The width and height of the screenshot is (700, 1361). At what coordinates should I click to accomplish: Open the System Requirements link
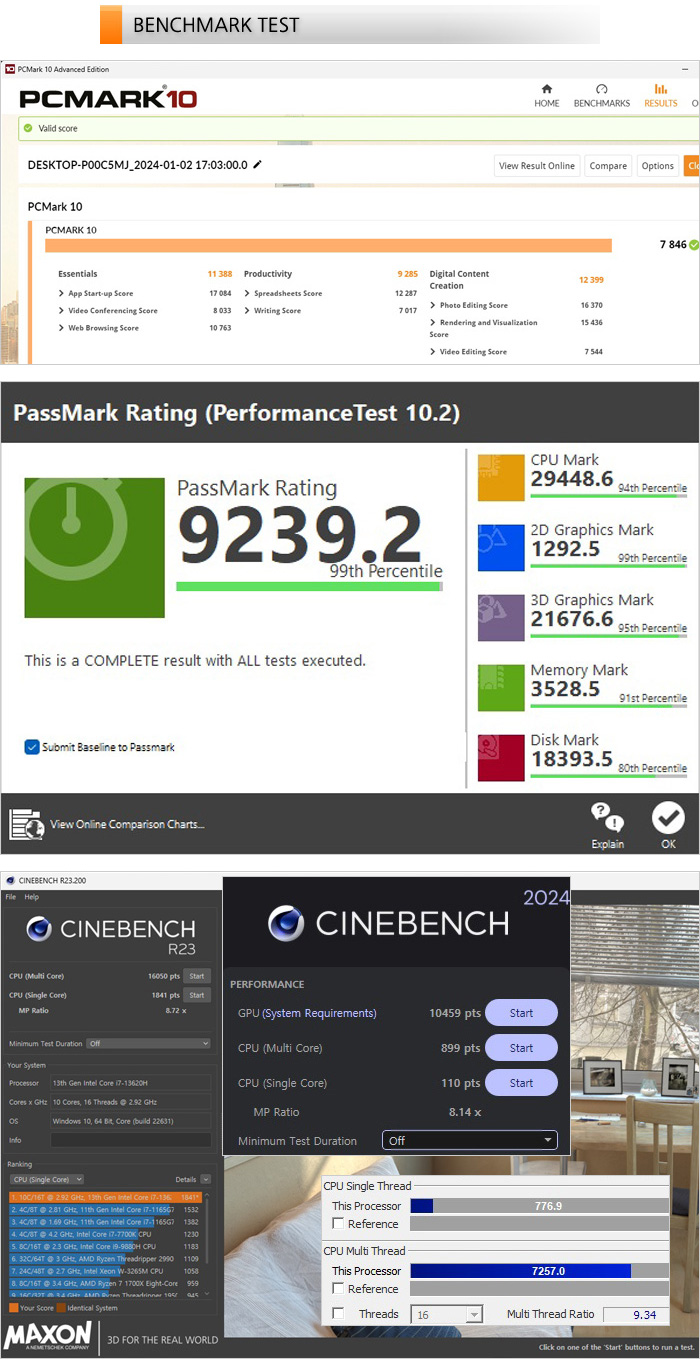tap(319, 1013)
